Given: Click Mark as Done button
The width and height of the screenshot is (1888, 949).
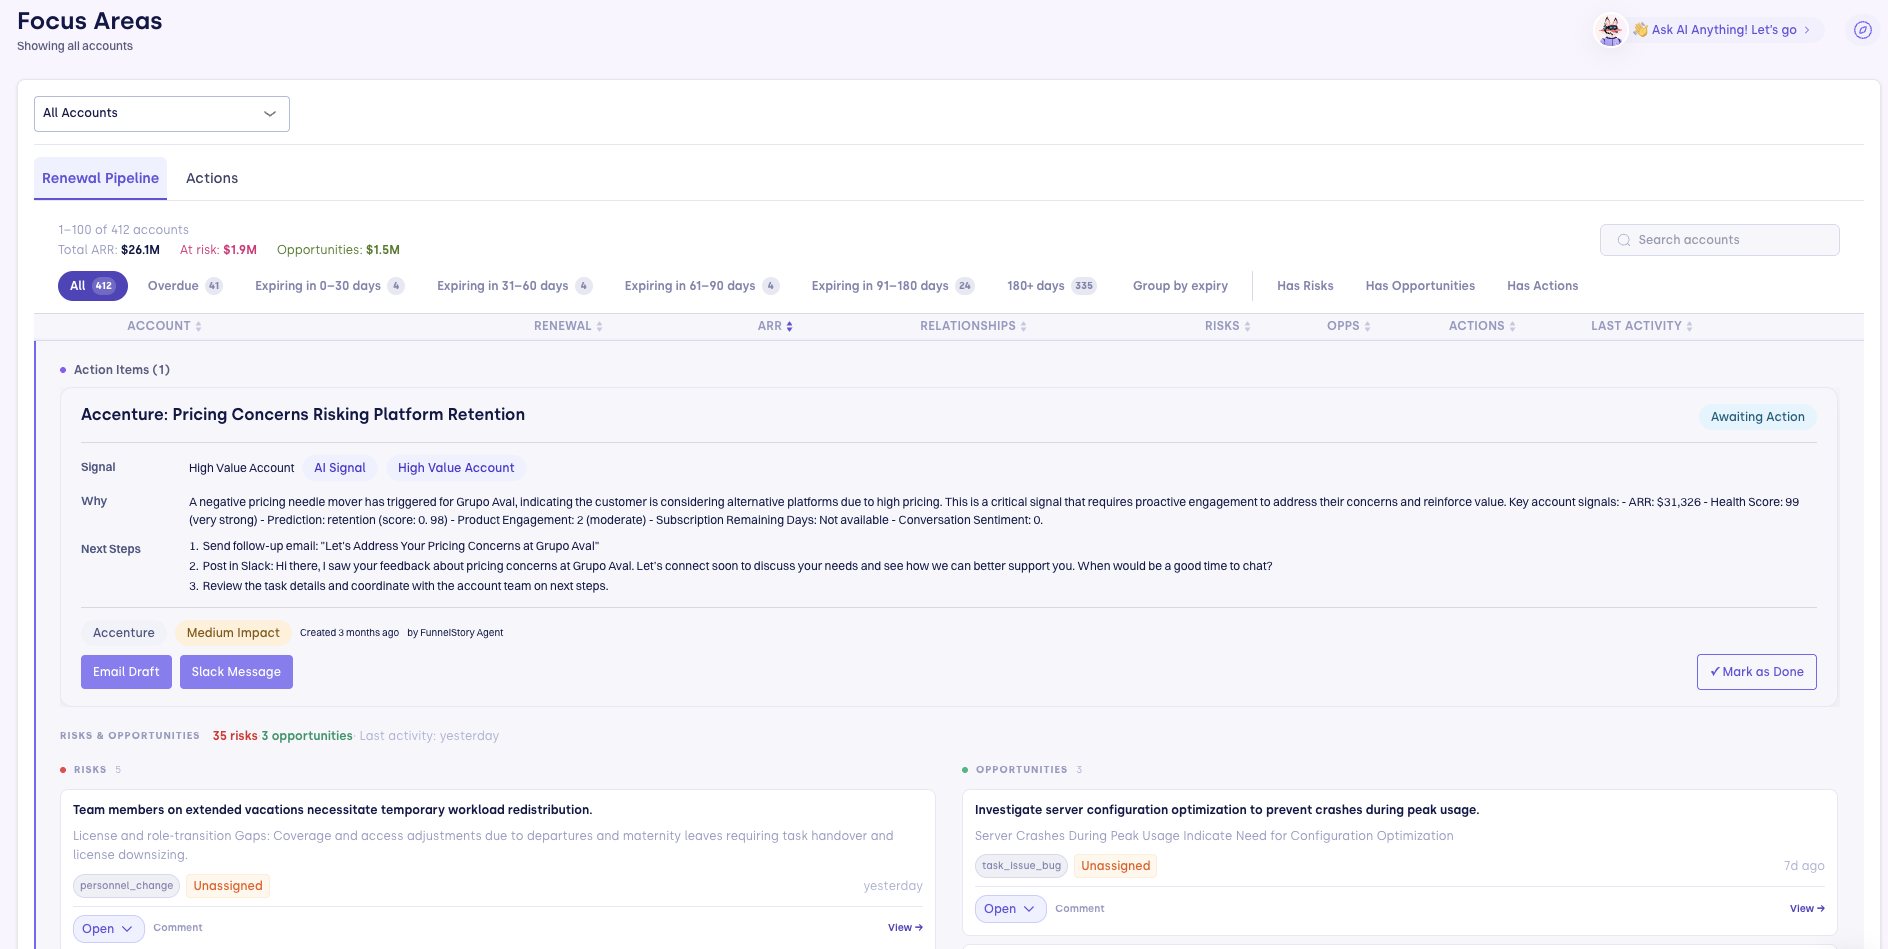Looking at the screenshot, I should [x=1756, y=672].
